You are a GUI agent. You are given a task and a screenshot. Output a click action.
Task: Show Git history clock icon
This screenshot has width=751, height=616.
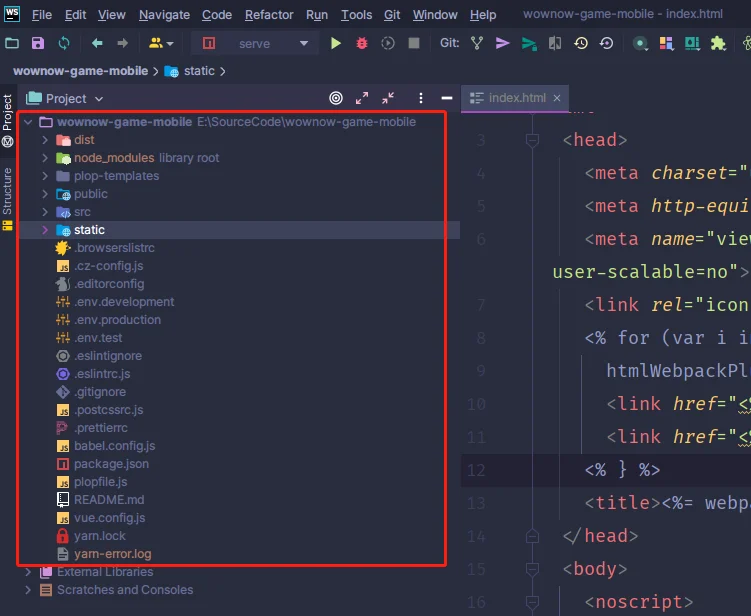(x=580, y=44)
